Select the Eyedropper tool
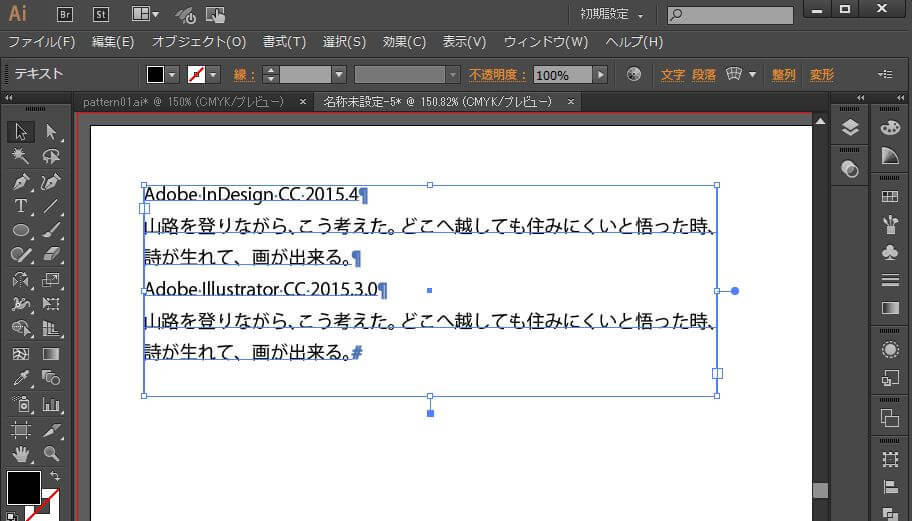 click(x=21, y=379)
